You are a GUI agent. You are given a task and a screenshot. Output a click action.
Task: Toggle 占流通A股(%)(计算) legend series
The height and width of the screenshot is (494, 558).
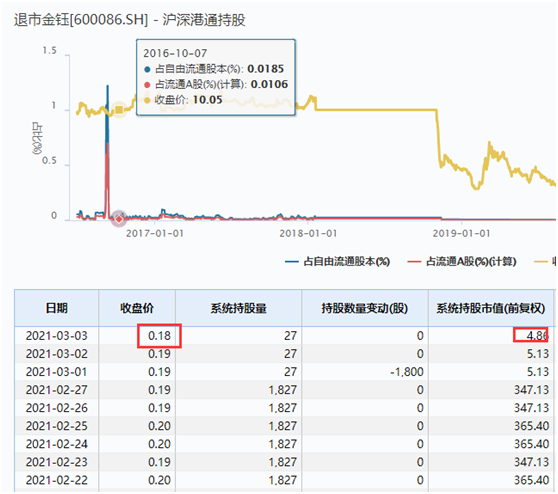(x=462, y=262)
